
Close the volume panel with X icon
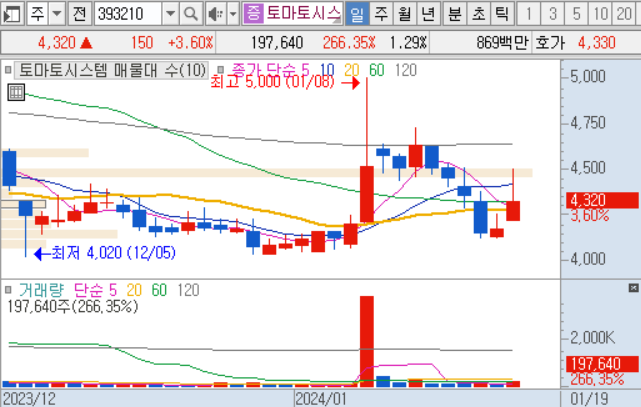pyautogui.click(x=633, y=288)
